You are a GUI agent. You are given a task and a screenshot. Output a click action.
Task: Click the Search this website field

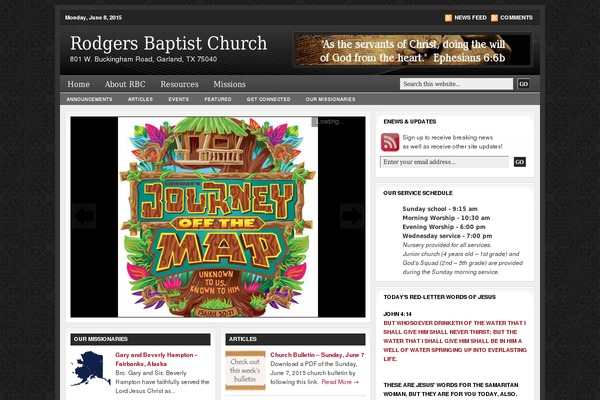coord(456,84)
